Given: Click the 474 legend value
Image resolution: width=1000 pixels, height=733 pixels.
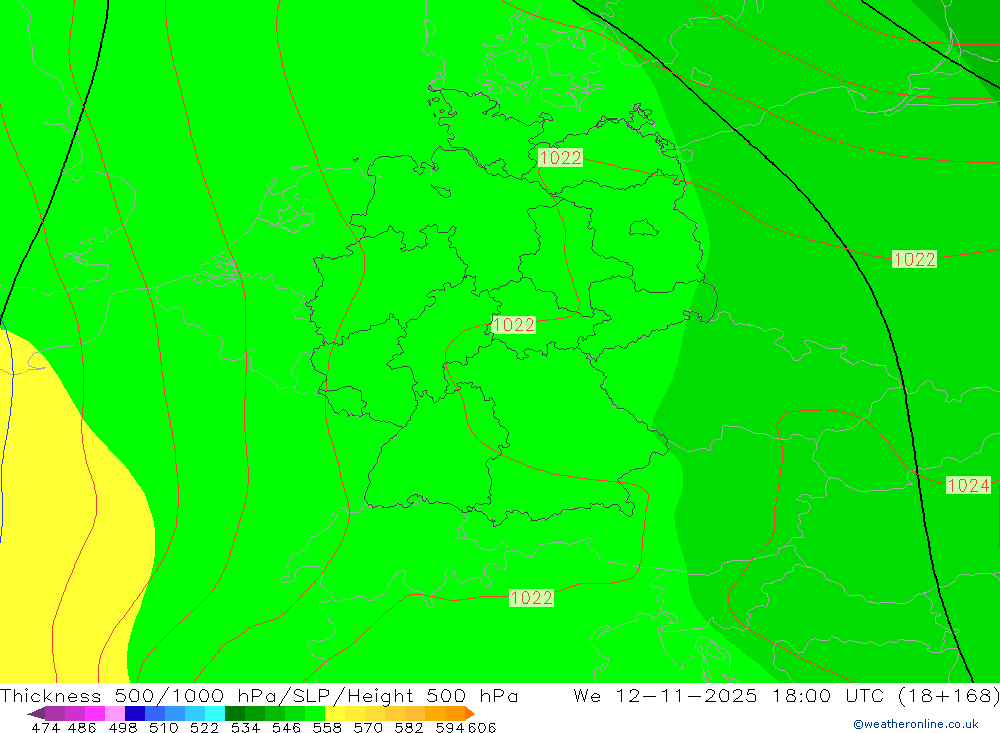Looking at the screenshot, I should click(x=45, y=728).
